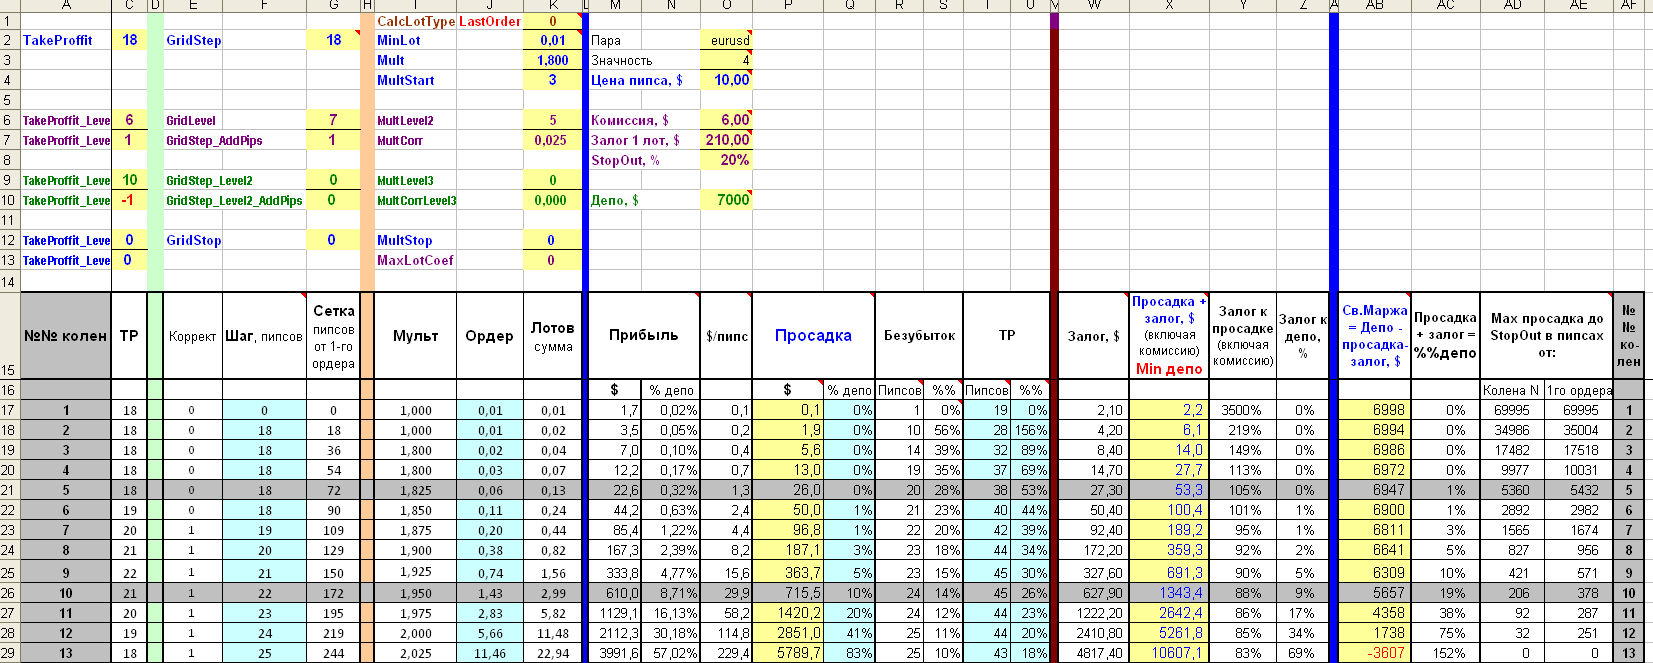
Task: Click the Залог к просадке header
Action: point(1243,336)
